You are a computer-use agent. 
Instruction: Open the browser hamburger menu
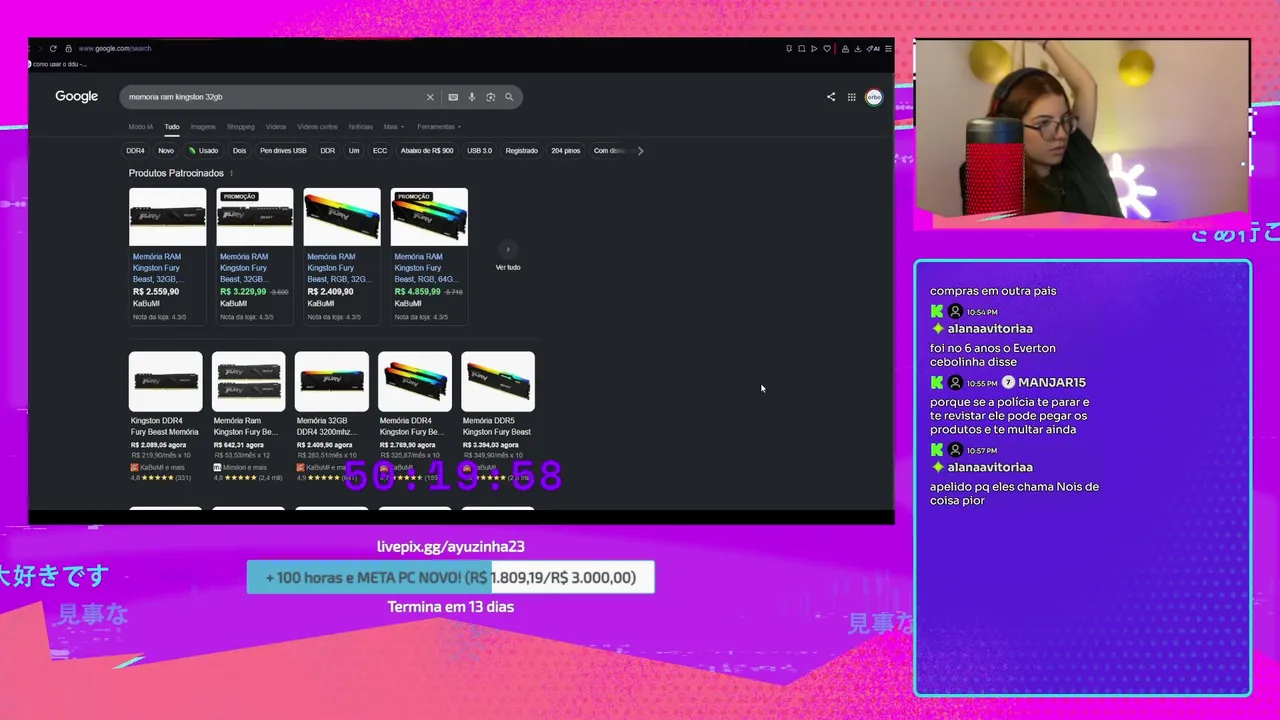click(888, 48)
